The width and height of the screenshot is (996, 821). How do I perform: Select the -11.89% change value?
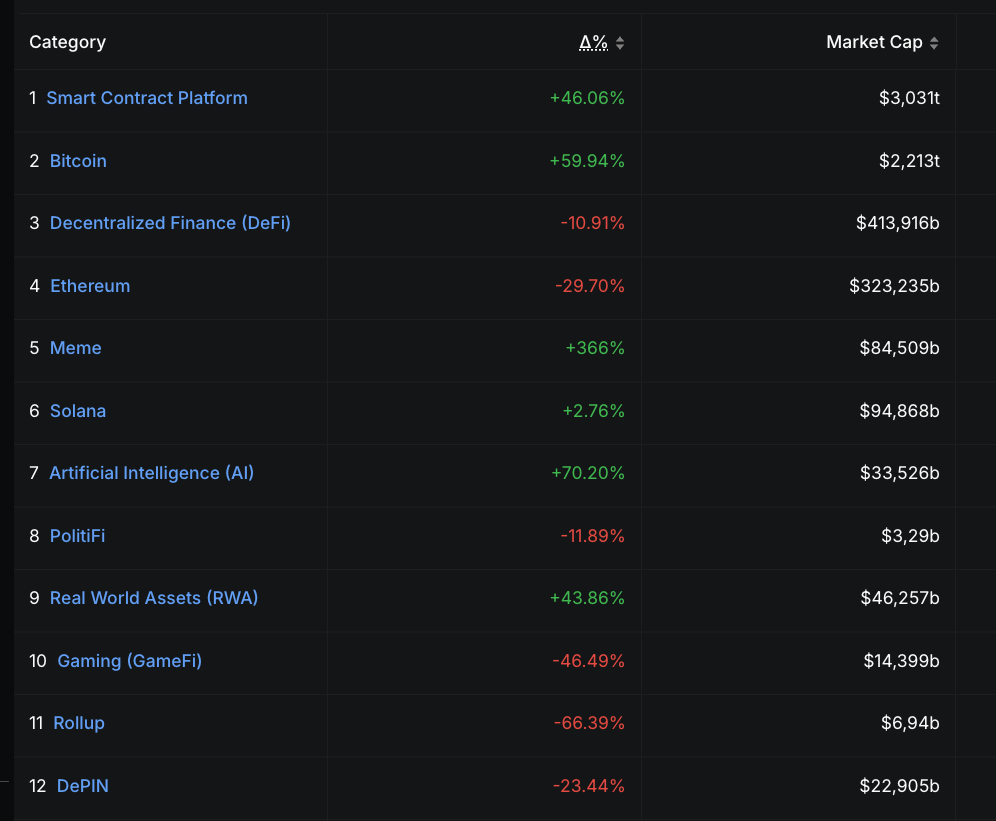[x=593, y=536]
